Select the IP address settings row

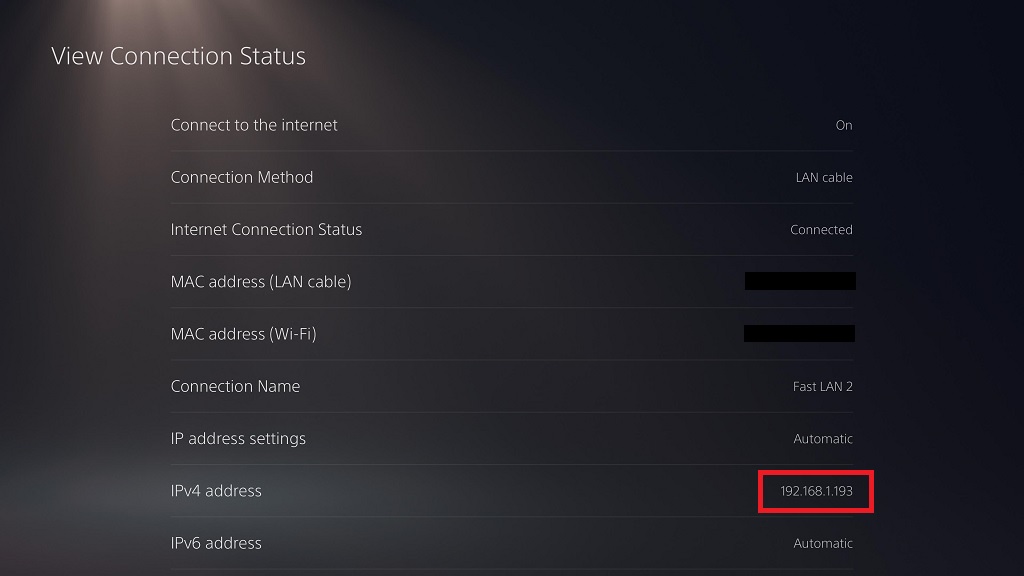(239, 438)
